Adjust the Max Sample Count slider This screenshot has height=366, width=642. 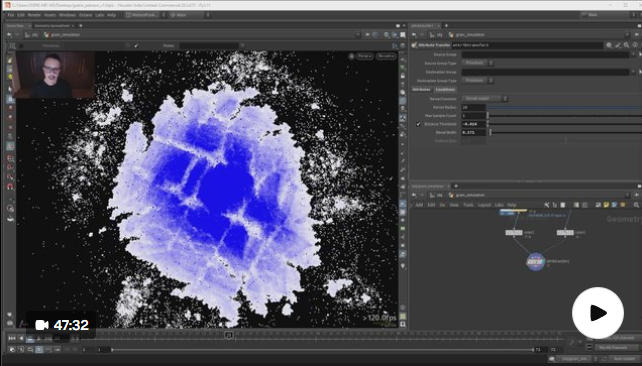click(x=564, y=116)
